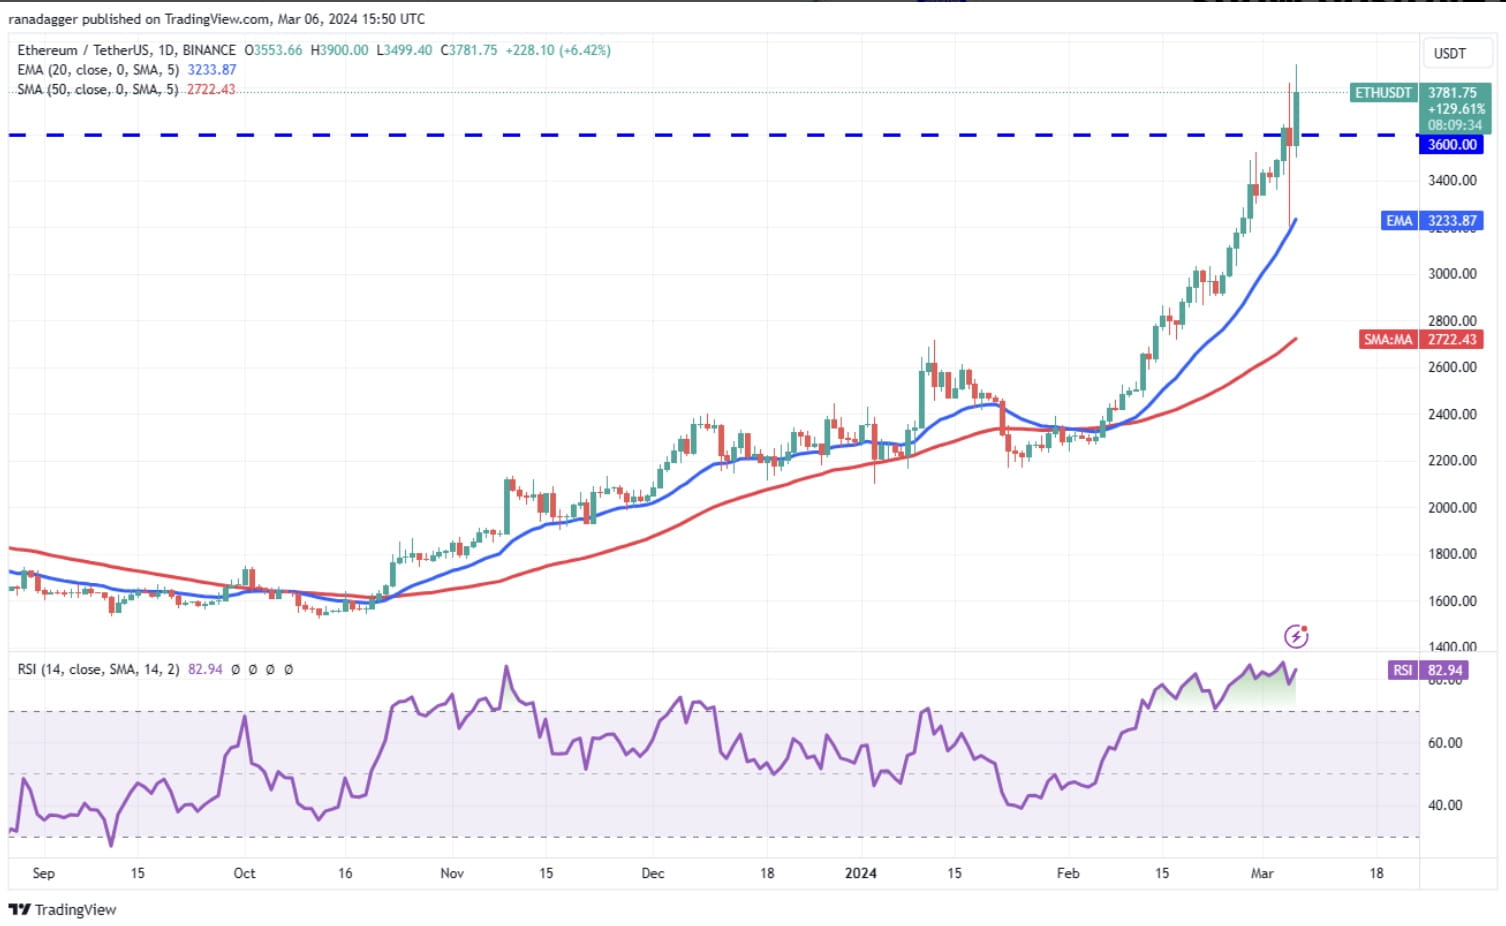
Task: Select the 1D timeframe in the symbol header
Action: point(166,50)
